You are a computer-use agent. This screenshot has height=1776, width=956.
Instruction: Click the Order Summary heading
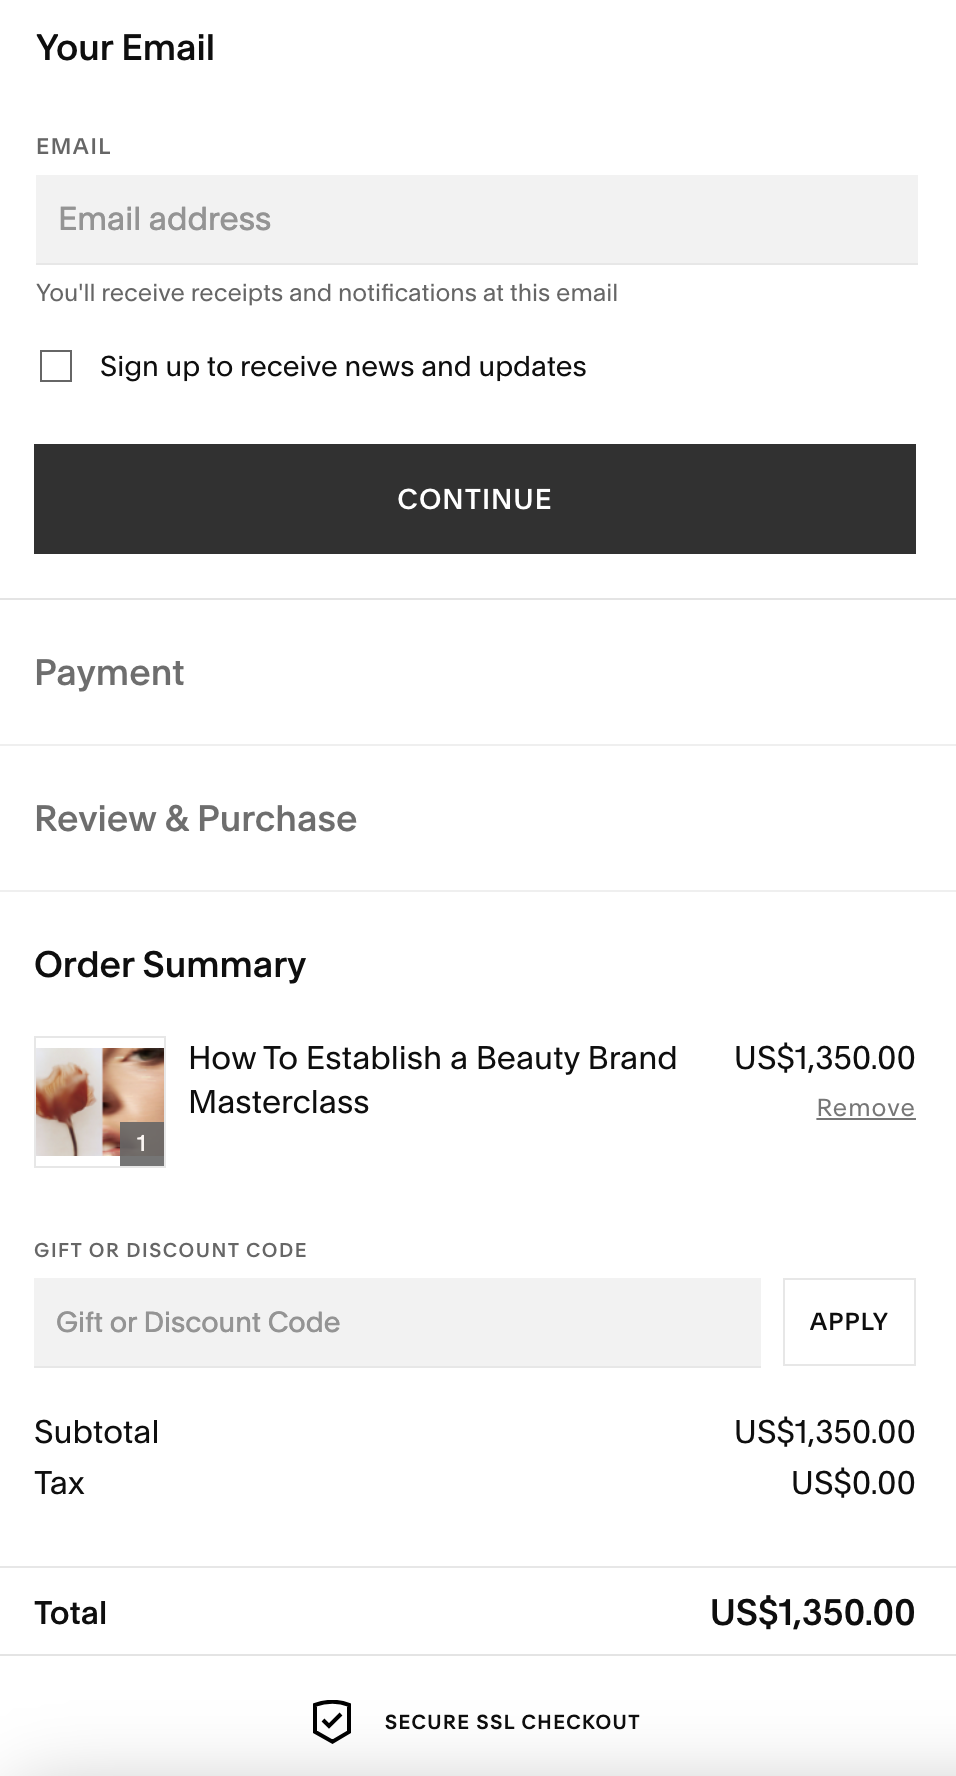(170, 964)
